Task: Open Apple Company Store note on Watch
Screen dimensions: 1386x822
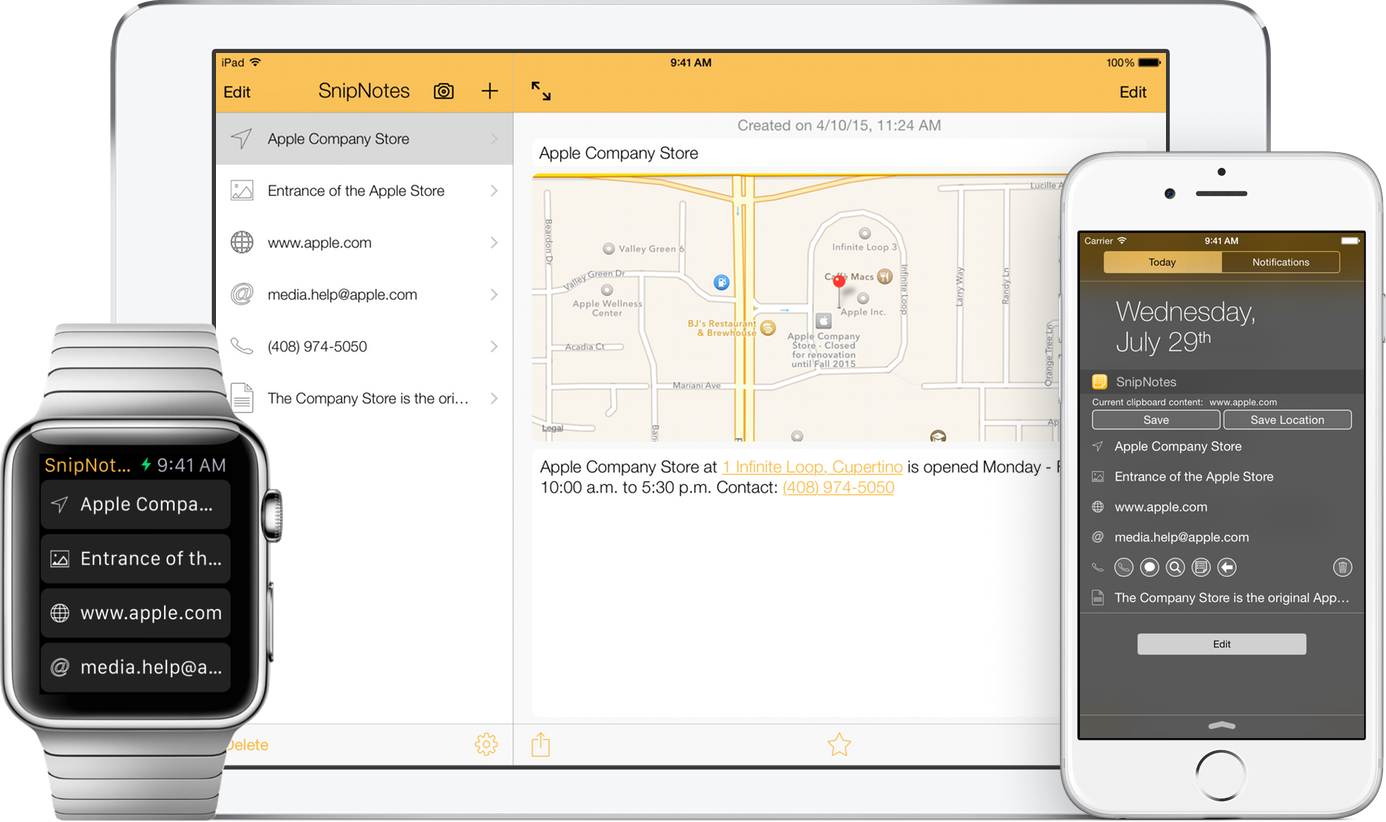Action: pos(136,505)
